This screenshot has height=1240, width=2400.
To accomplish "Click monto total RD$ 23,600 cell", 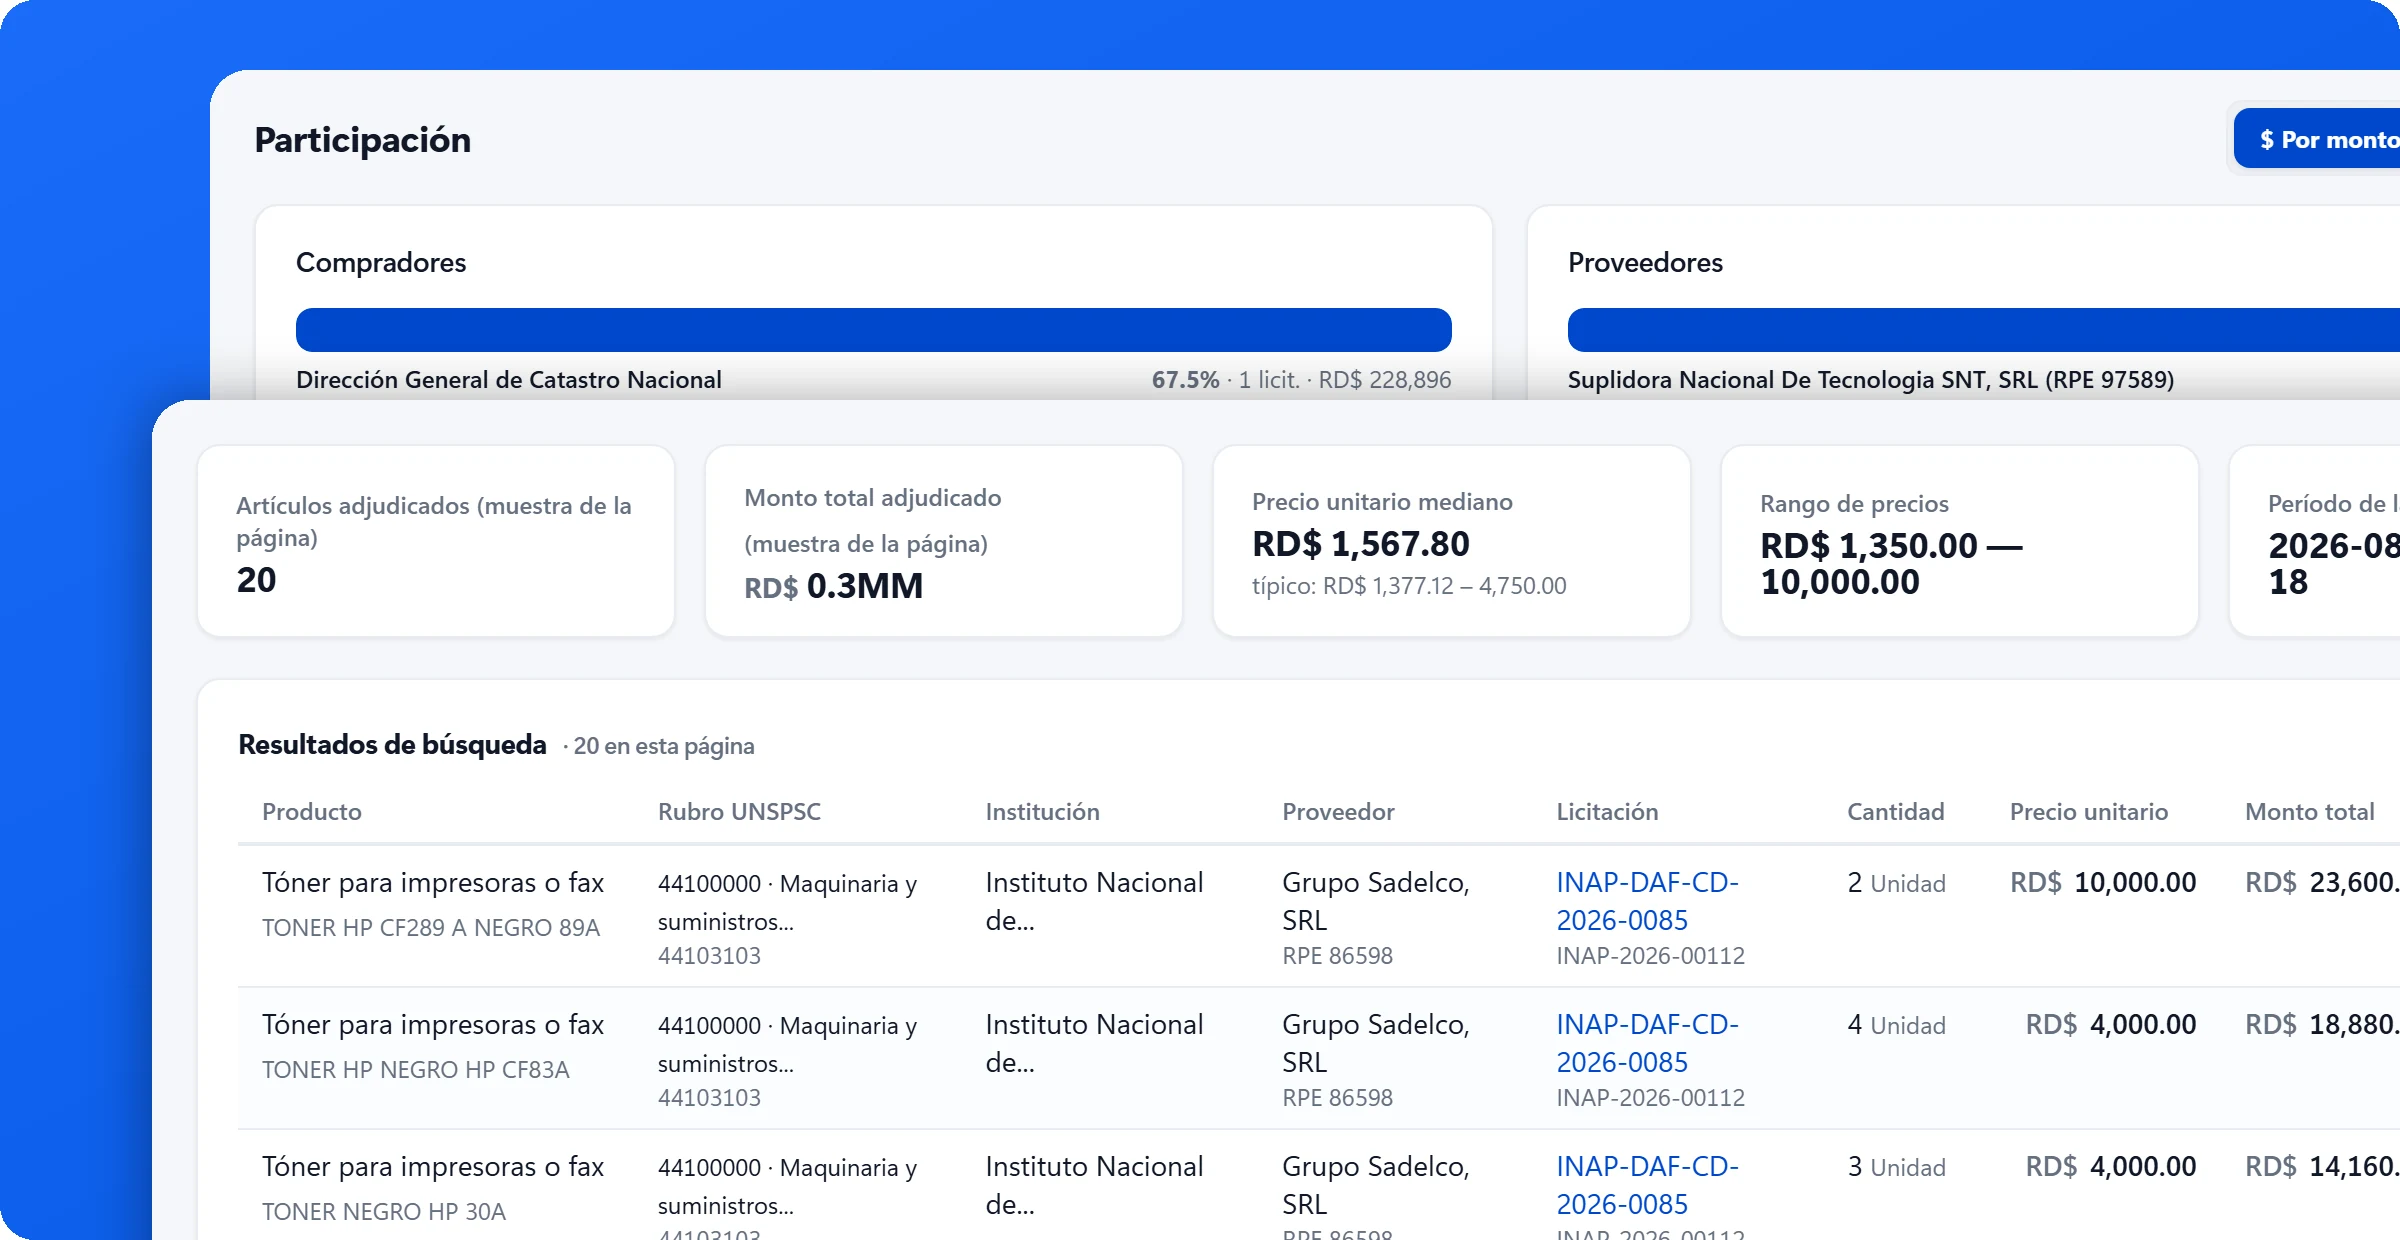I will 2322,883.
